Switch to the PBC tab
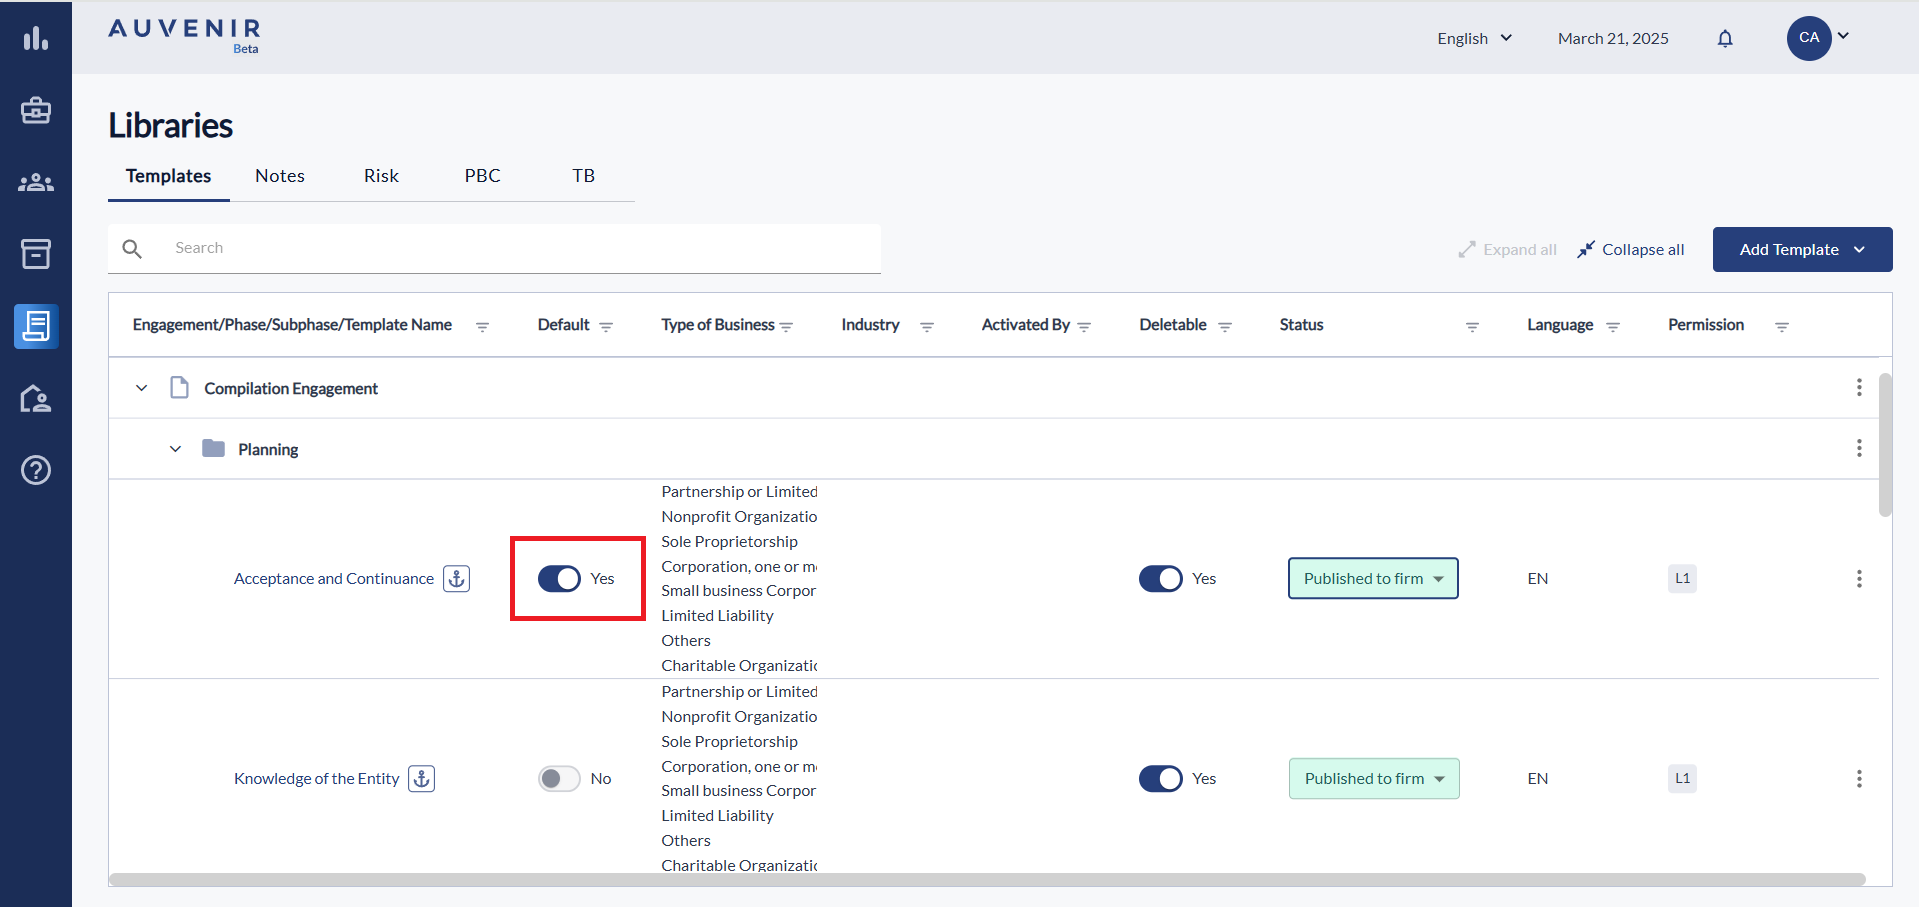Screen dimensions: 1919x907 coord(482,176)
